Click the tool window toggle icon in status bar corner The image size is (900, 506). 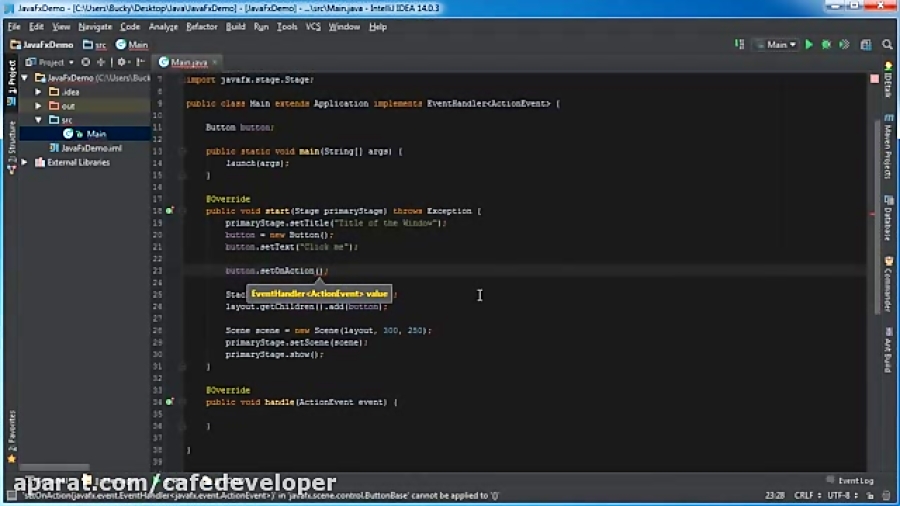click(11, 495)
